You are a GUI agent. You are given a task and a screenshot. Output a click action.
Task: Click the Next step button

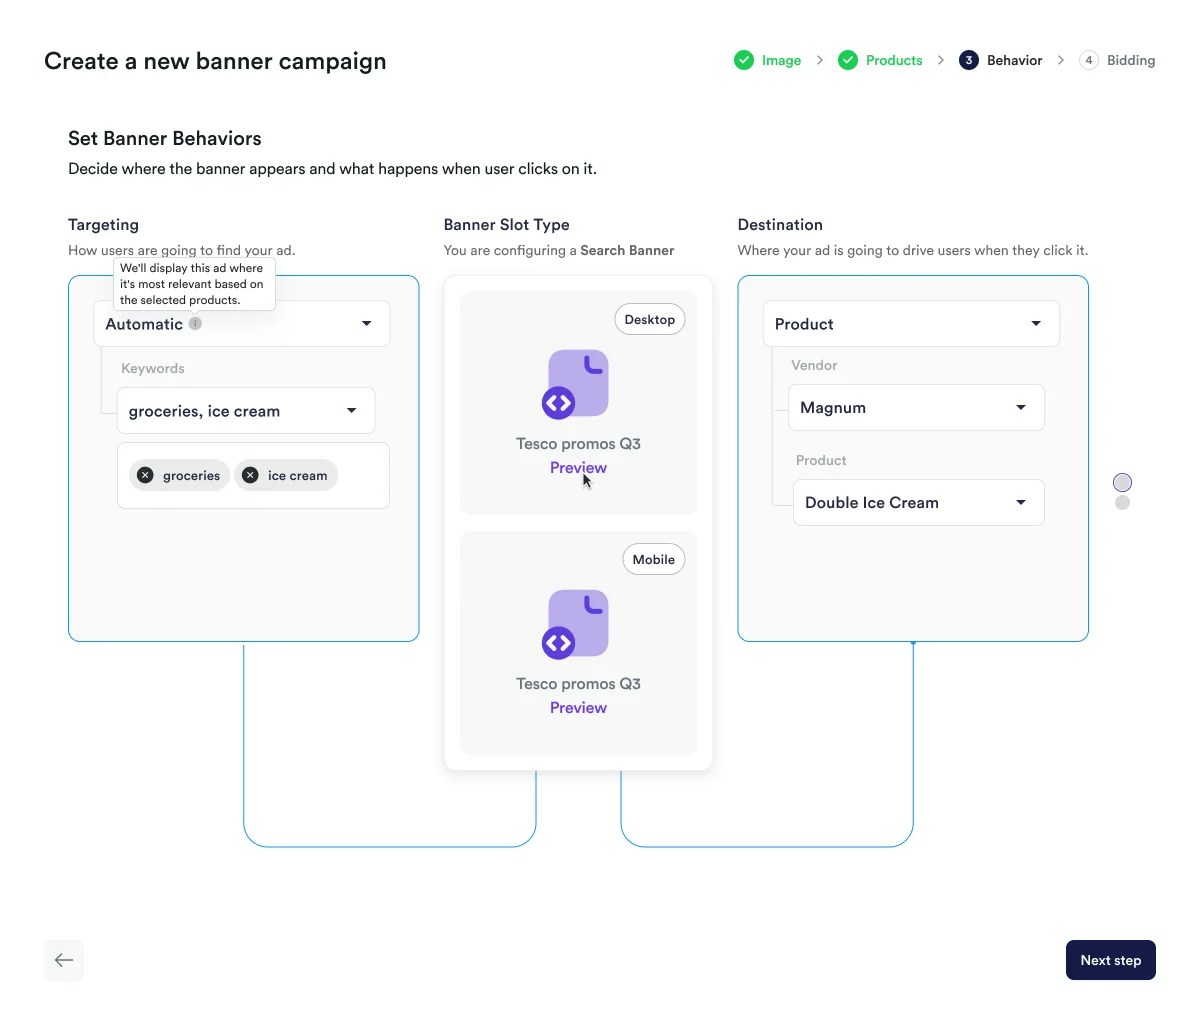coord(1110,960)
